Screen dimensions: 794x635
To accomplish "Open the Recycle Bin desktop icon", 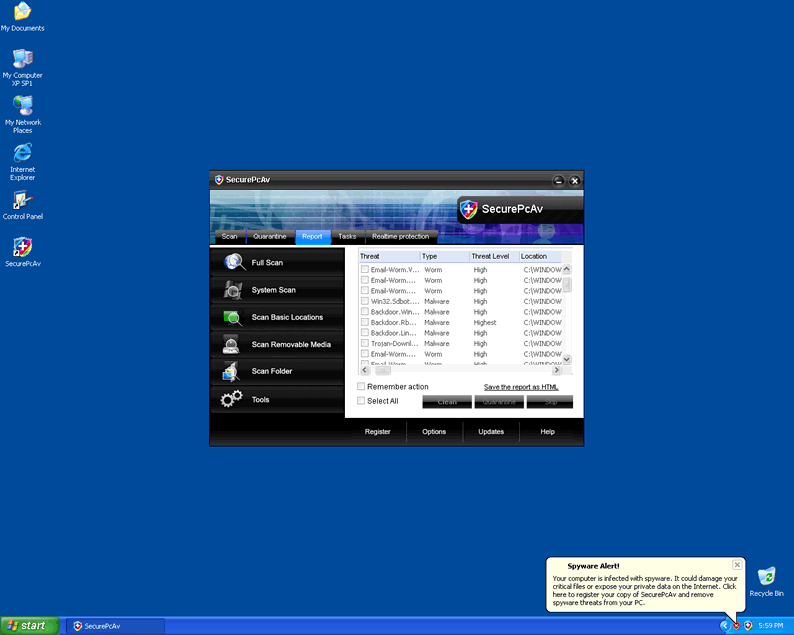I will click(x=766, y=577).
